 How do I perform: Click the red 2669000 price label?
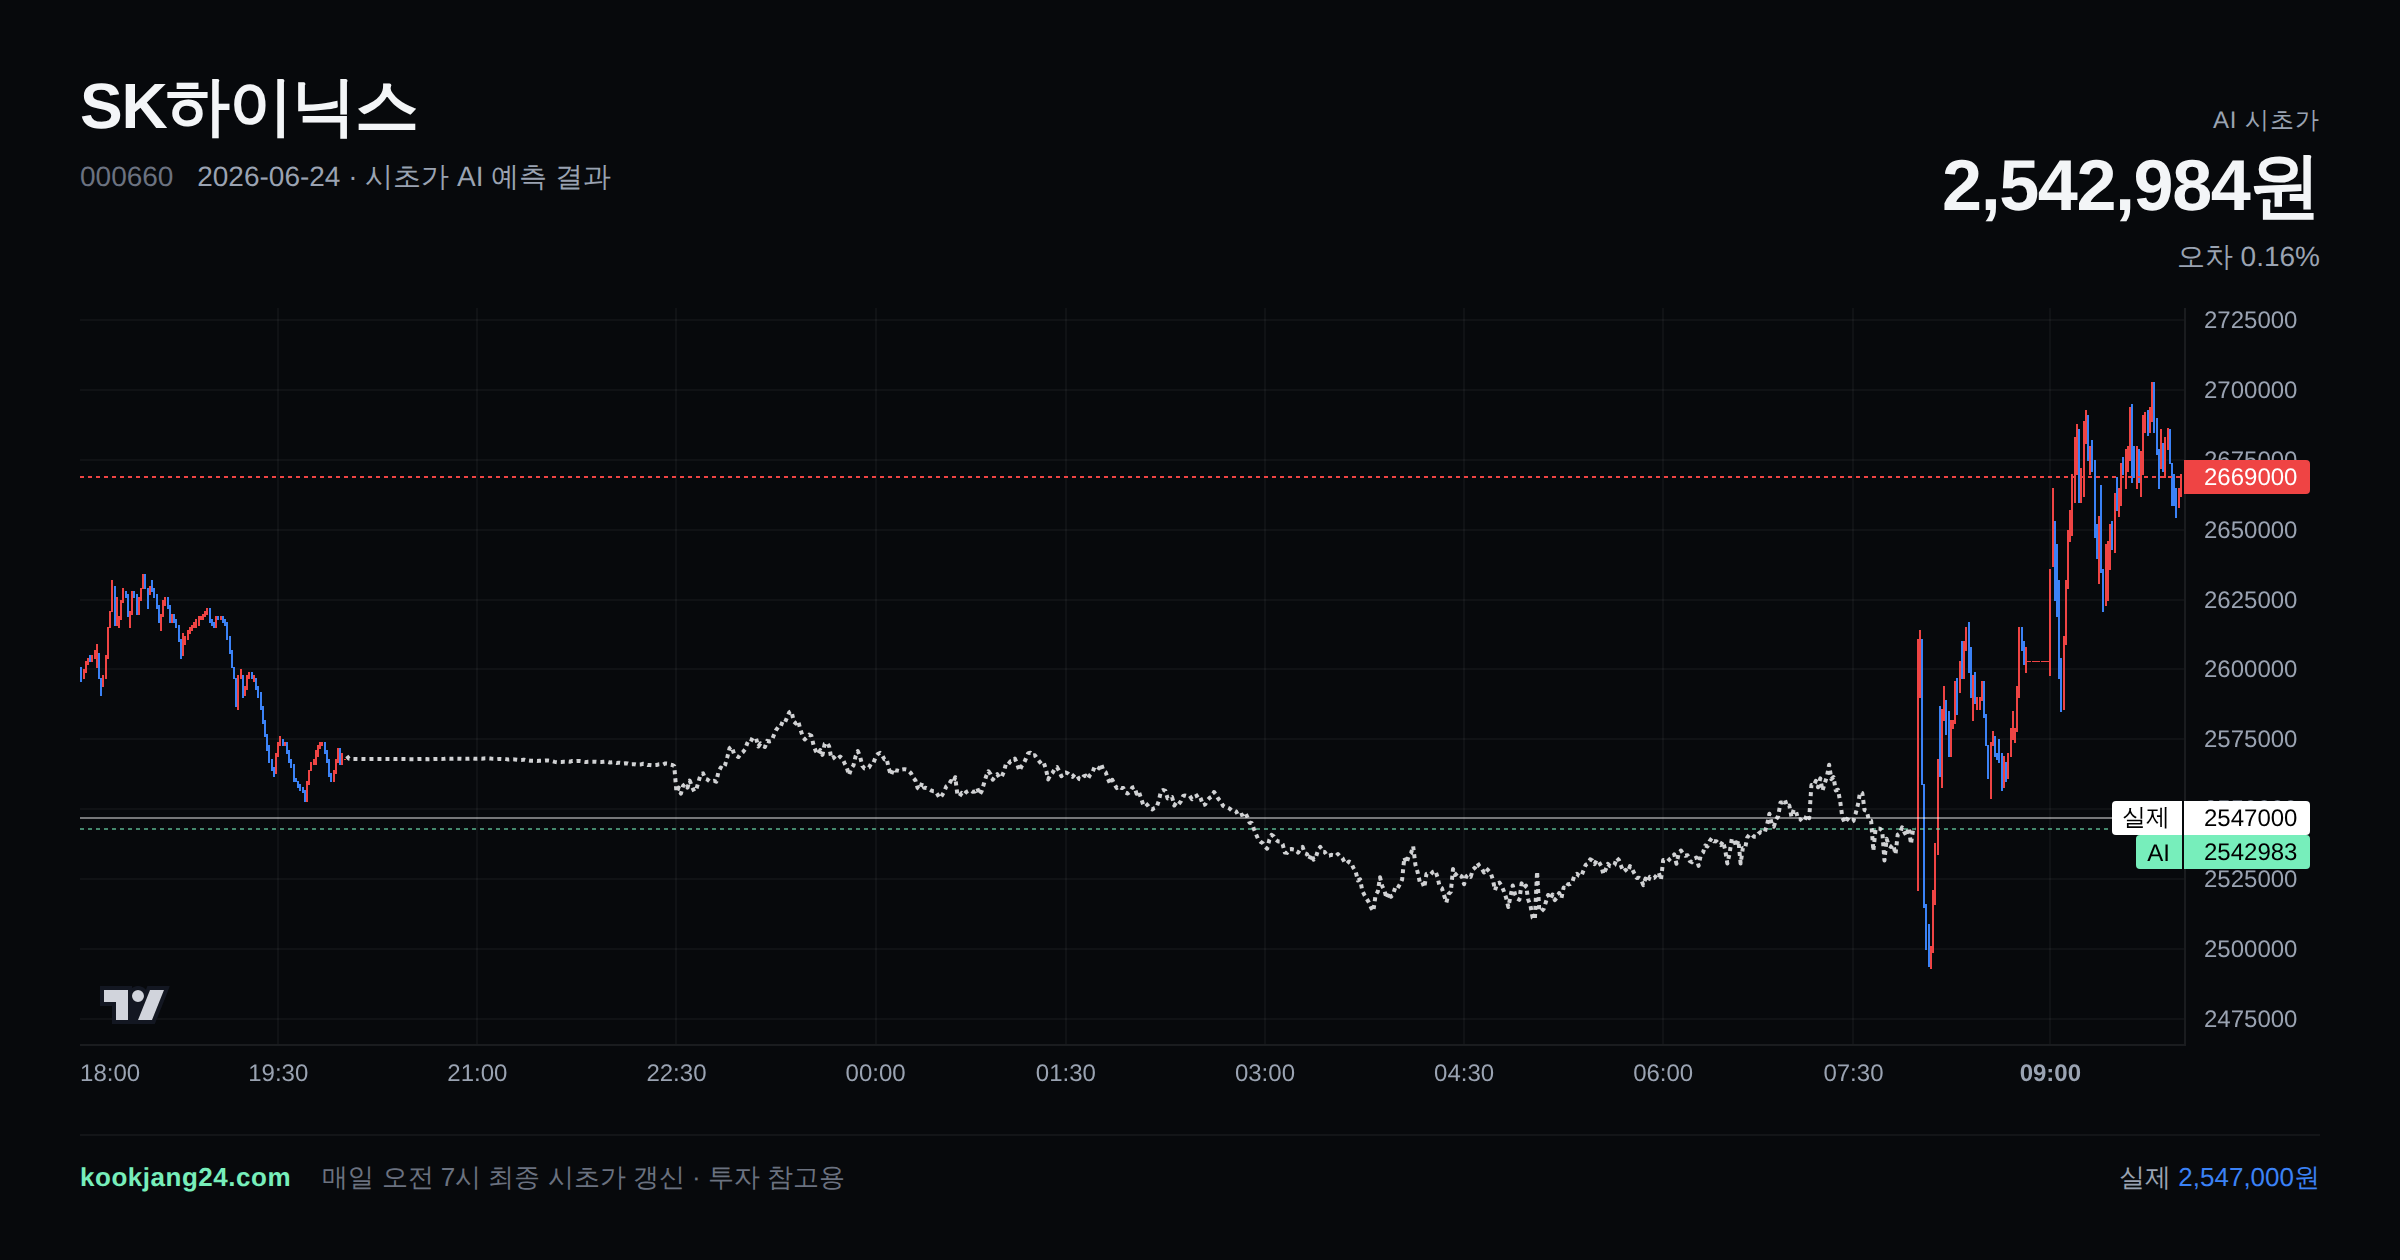pyautogui.click(x=2246, y=477)
